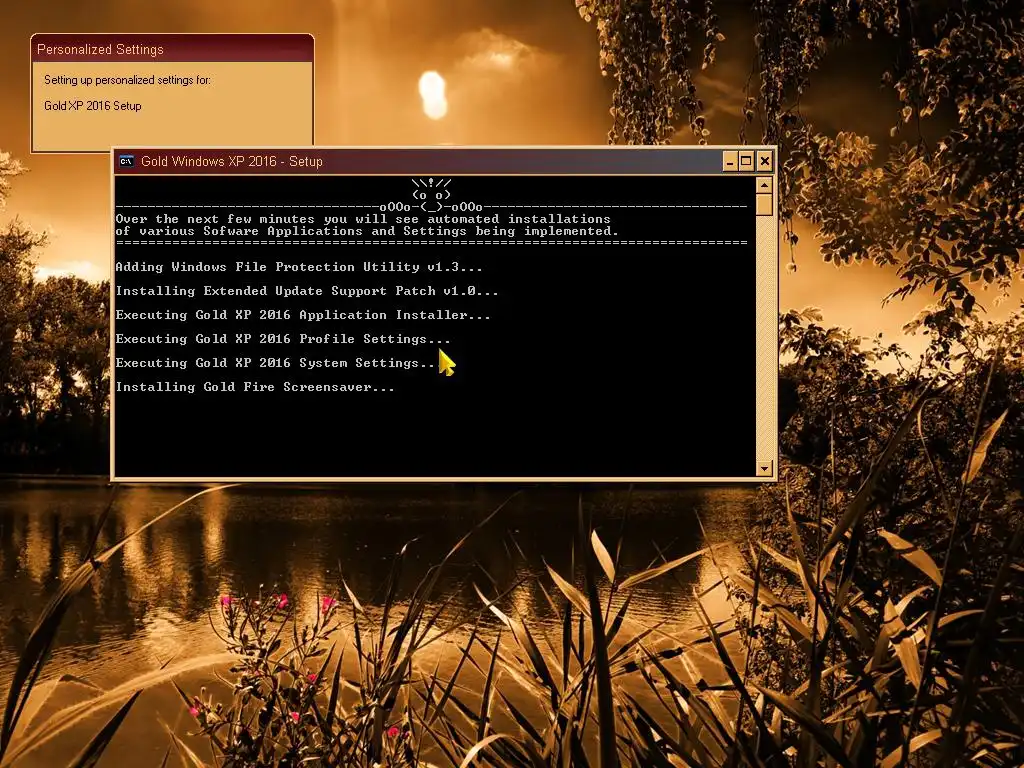Image resolution: width=1024 pixels, height=768 pixels.
Task: Click the 'Personalized Settings' dialog title
Action: click(x=100, y=50)
